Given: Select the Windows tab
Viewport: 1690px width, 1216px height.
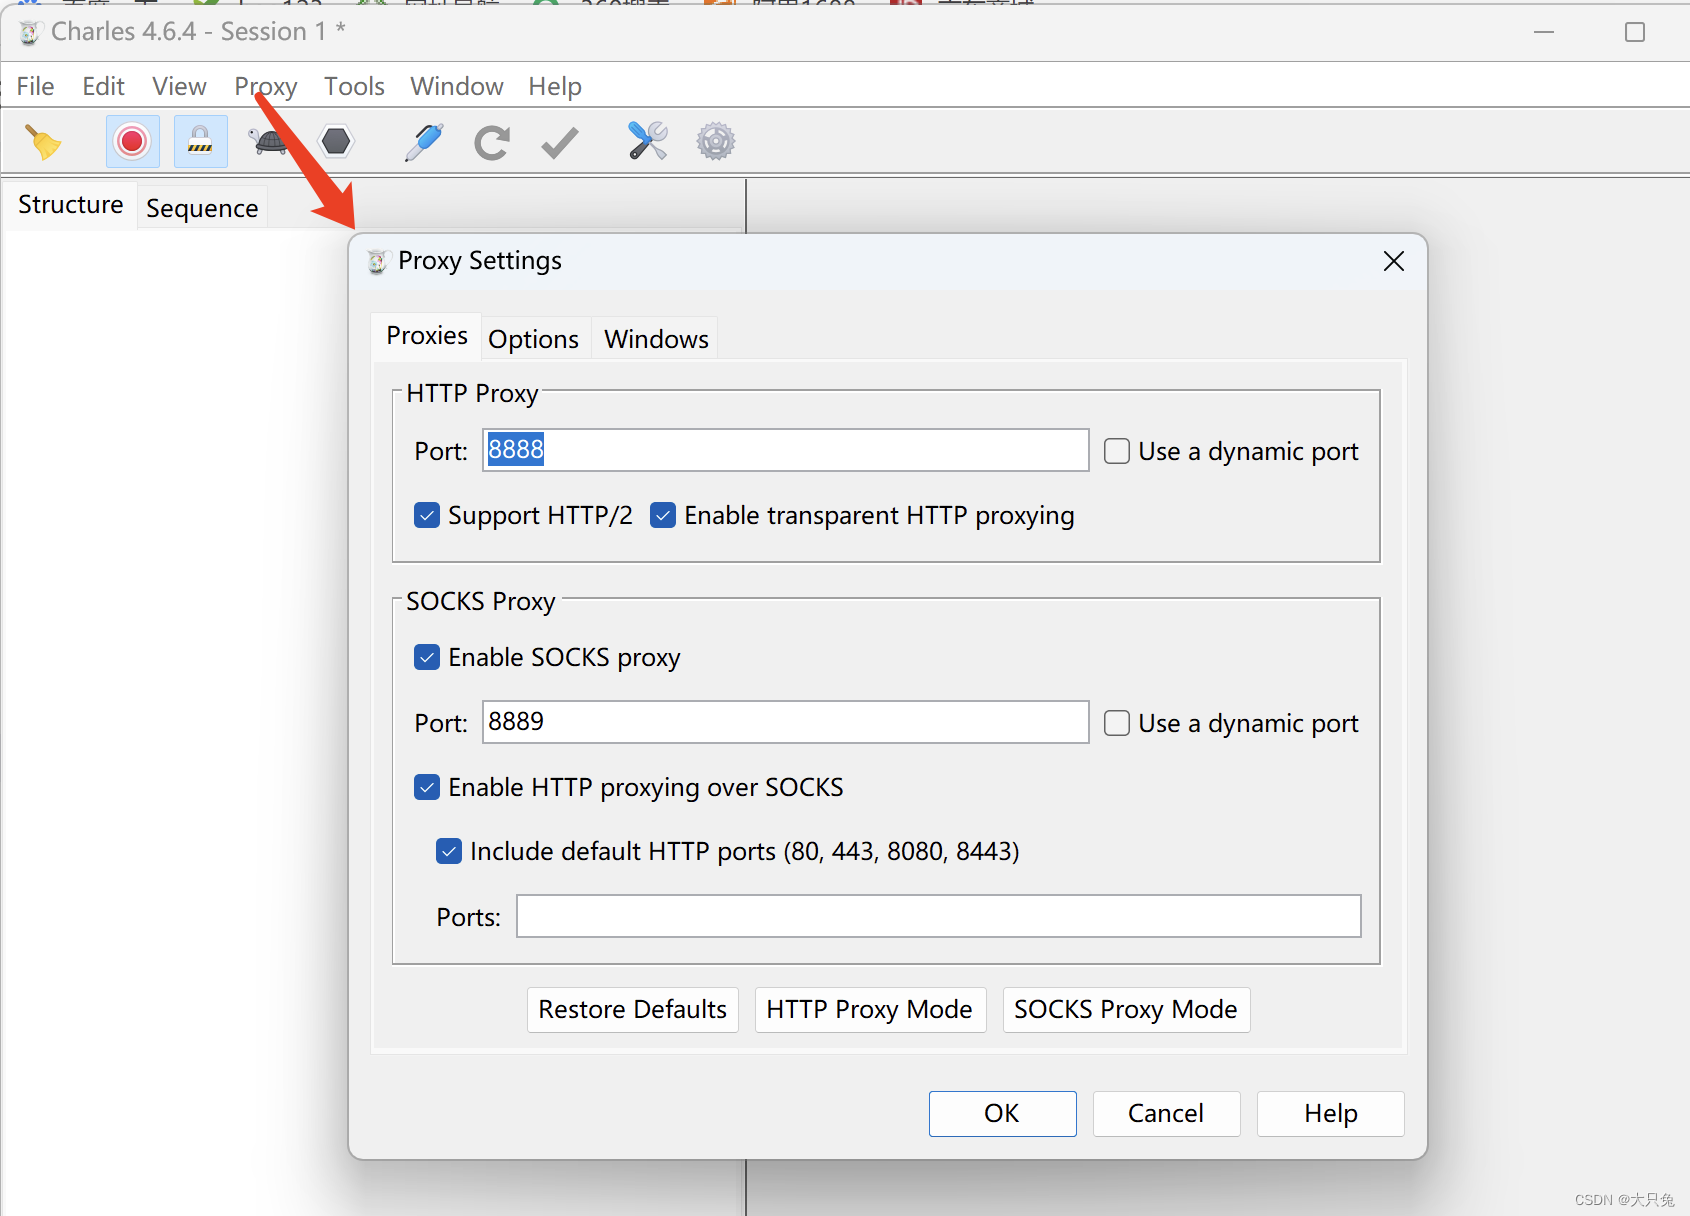Looking at the screenshot, I should point(656,339).
